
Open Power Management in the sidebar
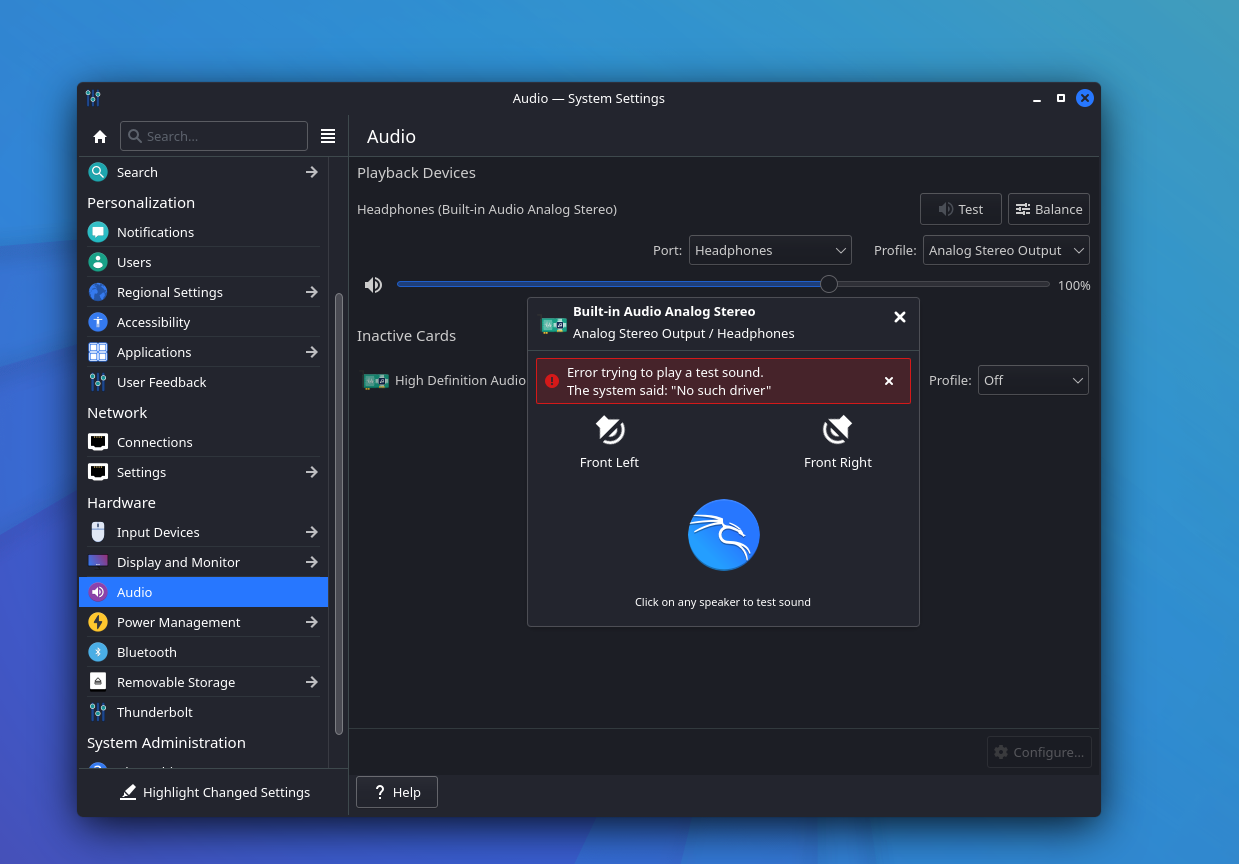pos(178,622)
